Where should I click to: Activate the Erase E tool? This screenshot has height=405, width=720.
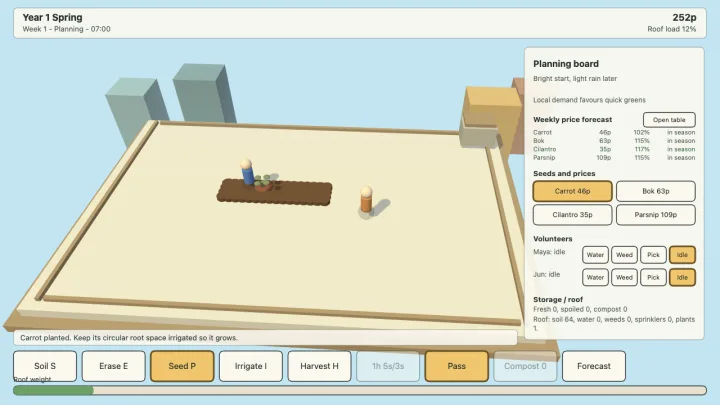point(113,366)
